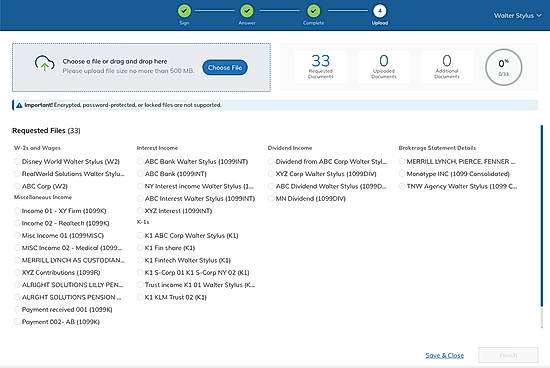The image size is (550, 368).
Task: Click the 0 Additional Documents card
Action: (447, 67)
